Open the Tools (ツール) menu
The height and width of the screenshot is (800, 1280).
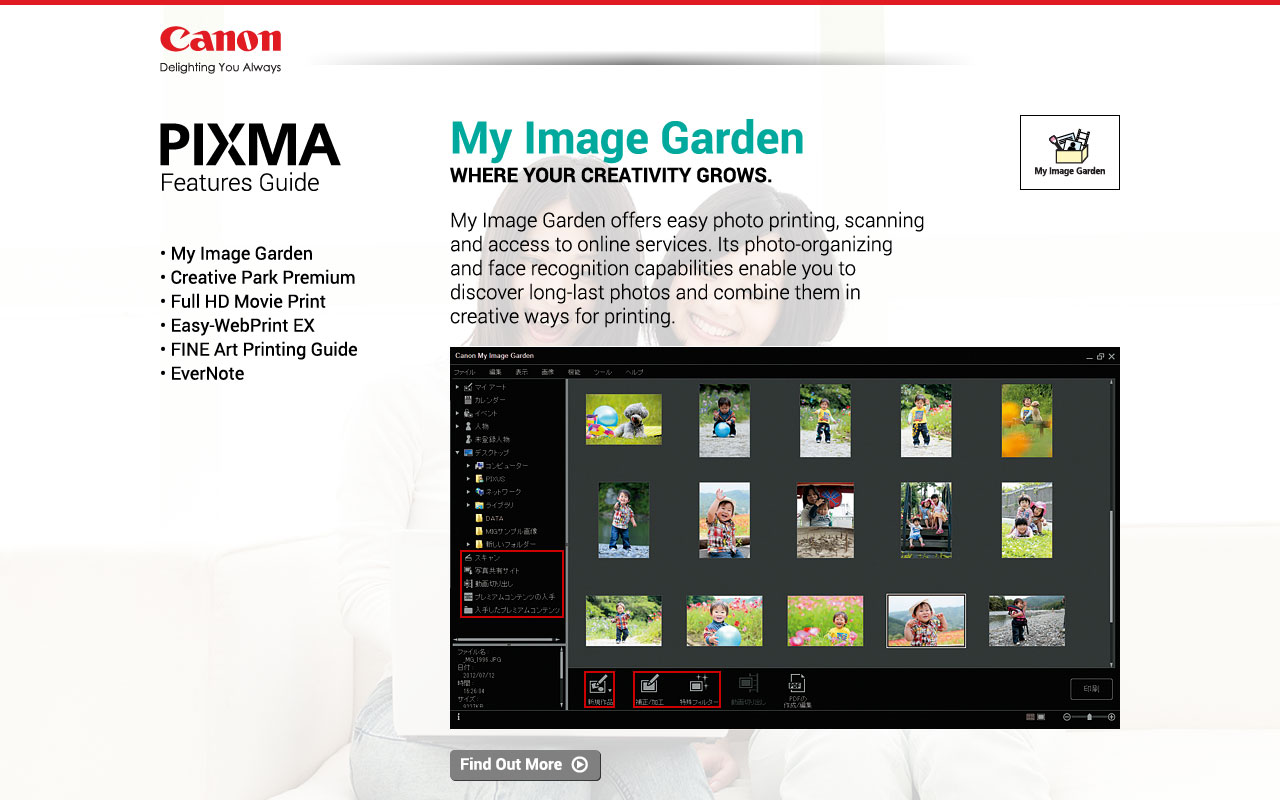pos(603,371)
